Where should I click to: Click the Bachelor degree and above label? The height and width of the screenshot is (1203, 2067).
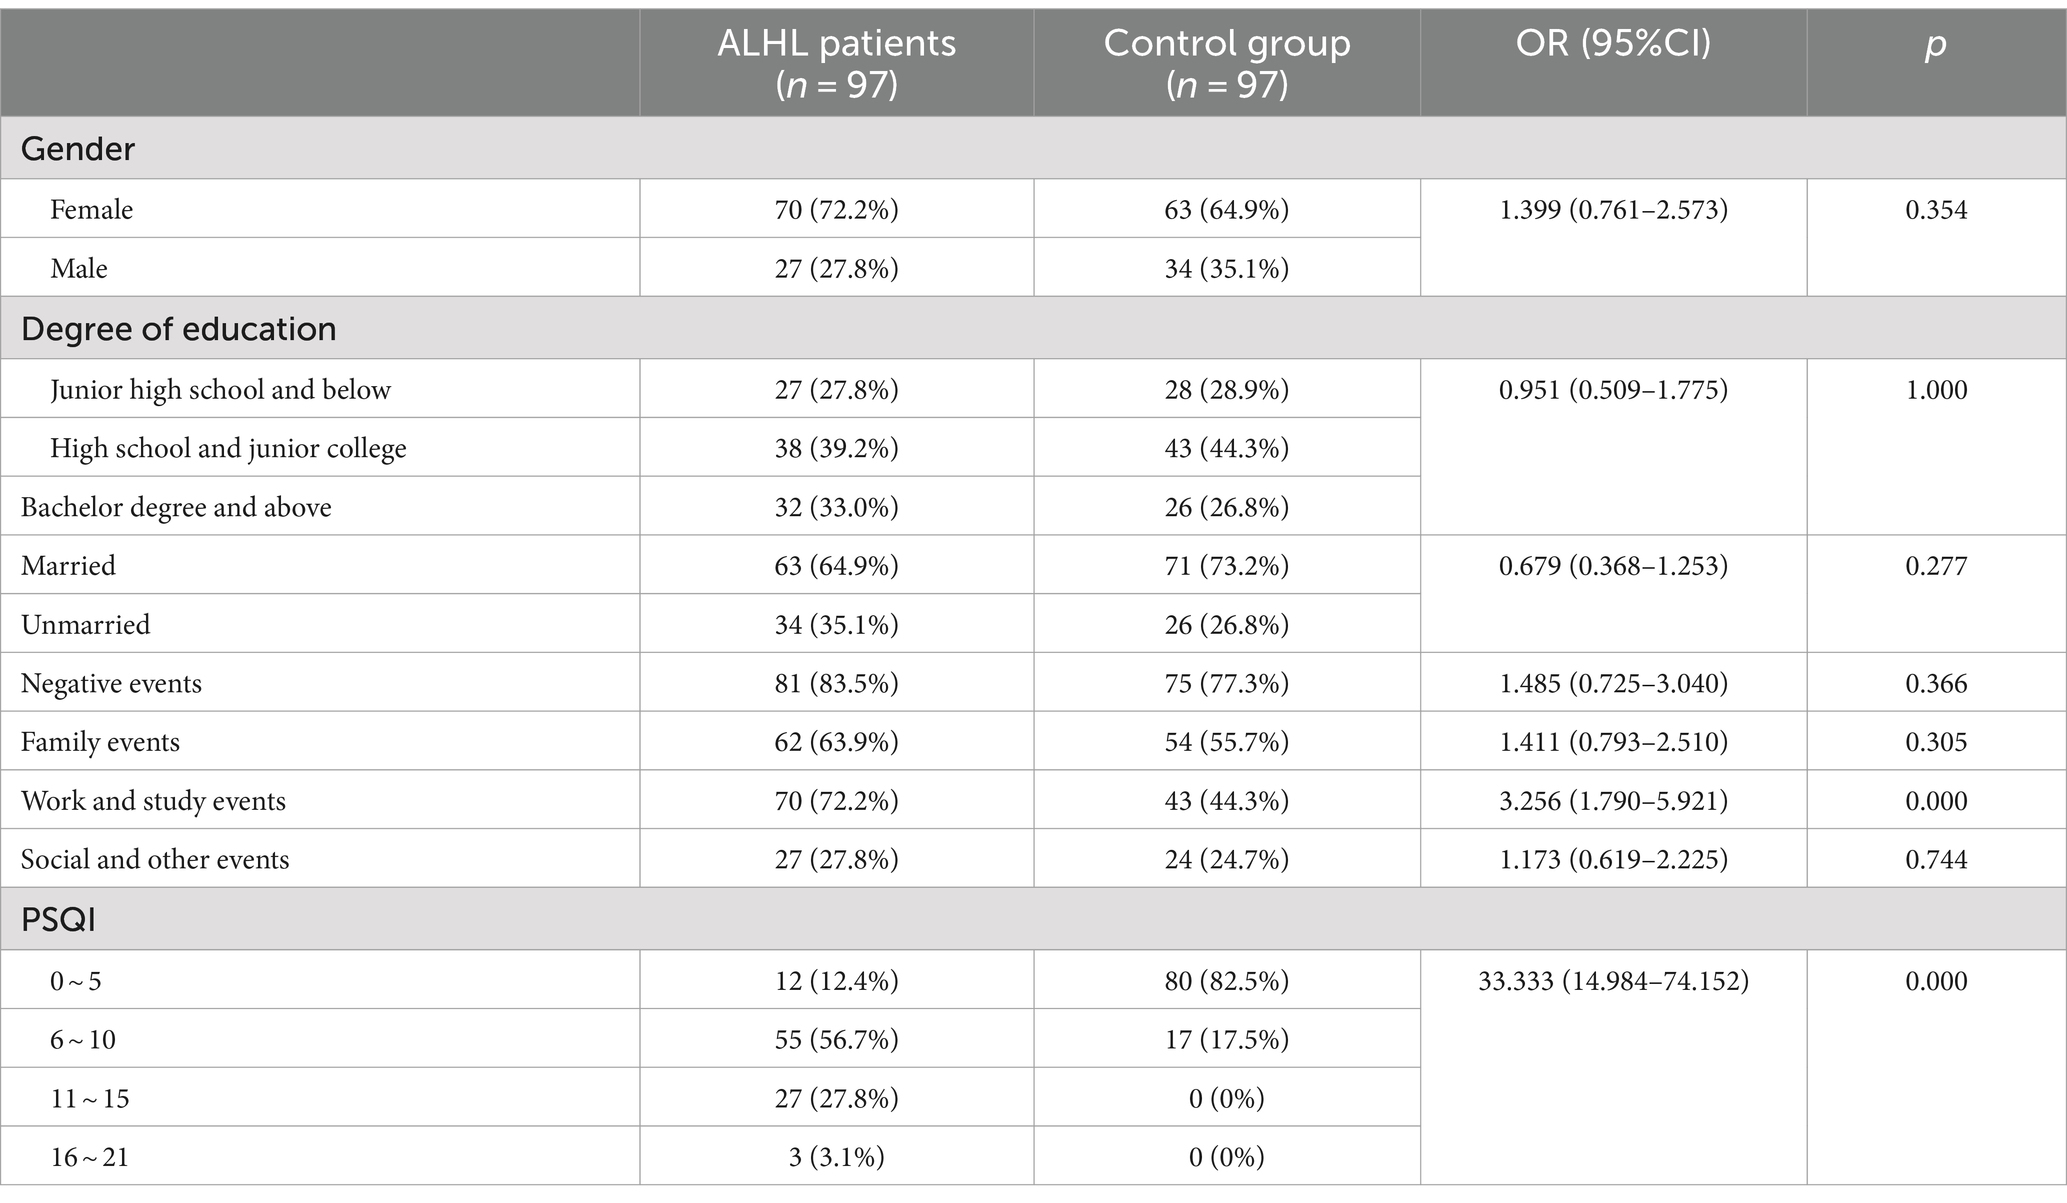tap(176, 507)
